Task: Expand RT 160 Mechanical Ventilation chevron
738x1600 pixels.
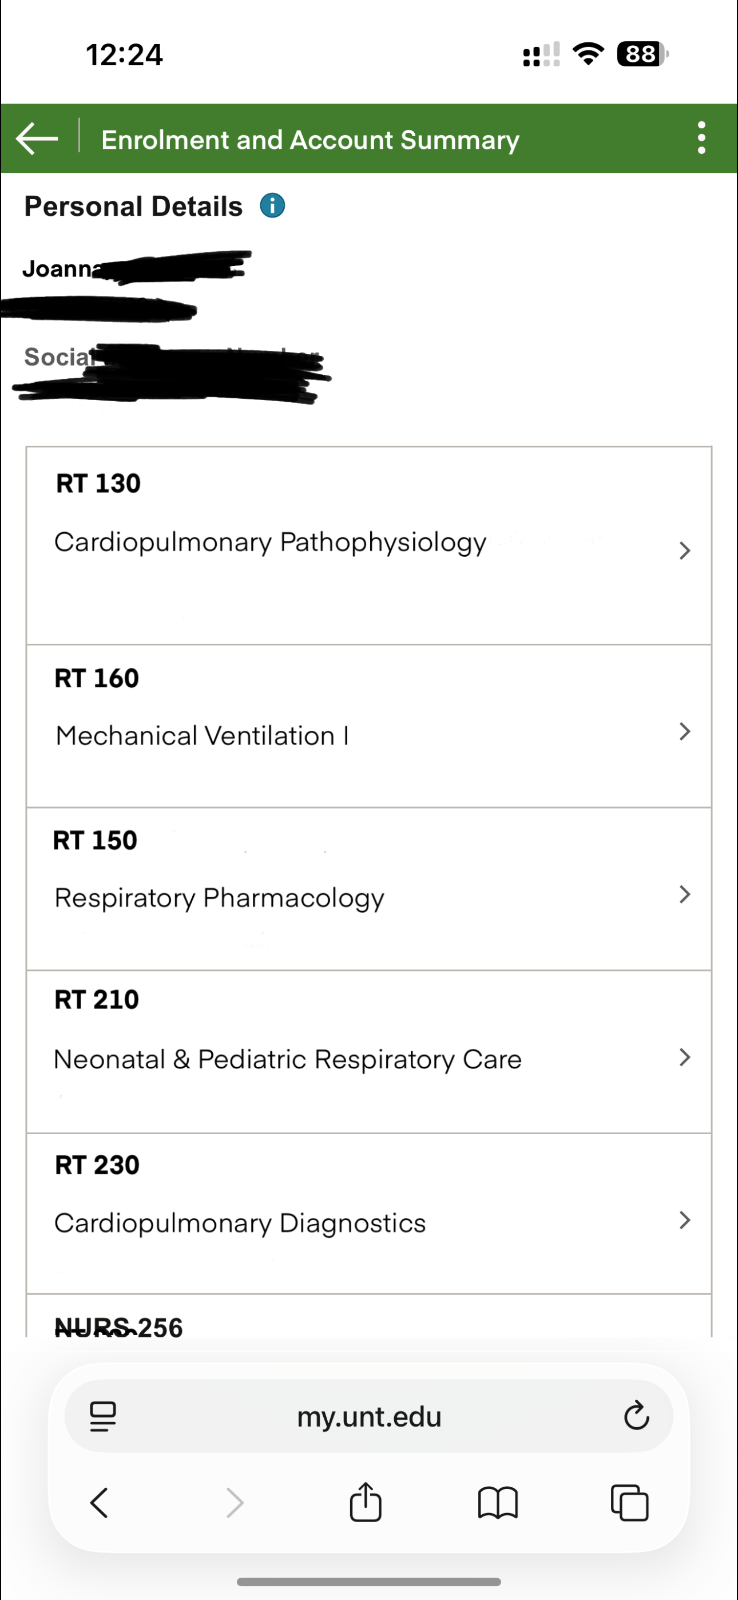Action: tap(685, 732)
